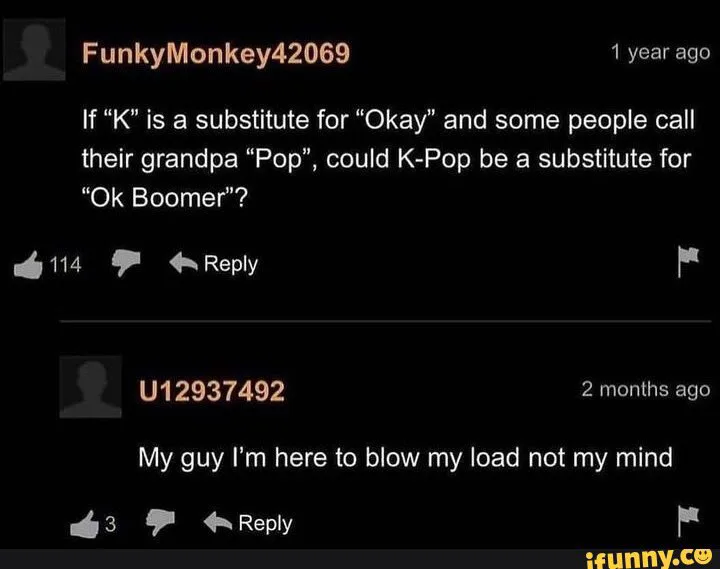
Task: Downvote the FunkyMonkey42069 comment
Action: click(126, 263)
